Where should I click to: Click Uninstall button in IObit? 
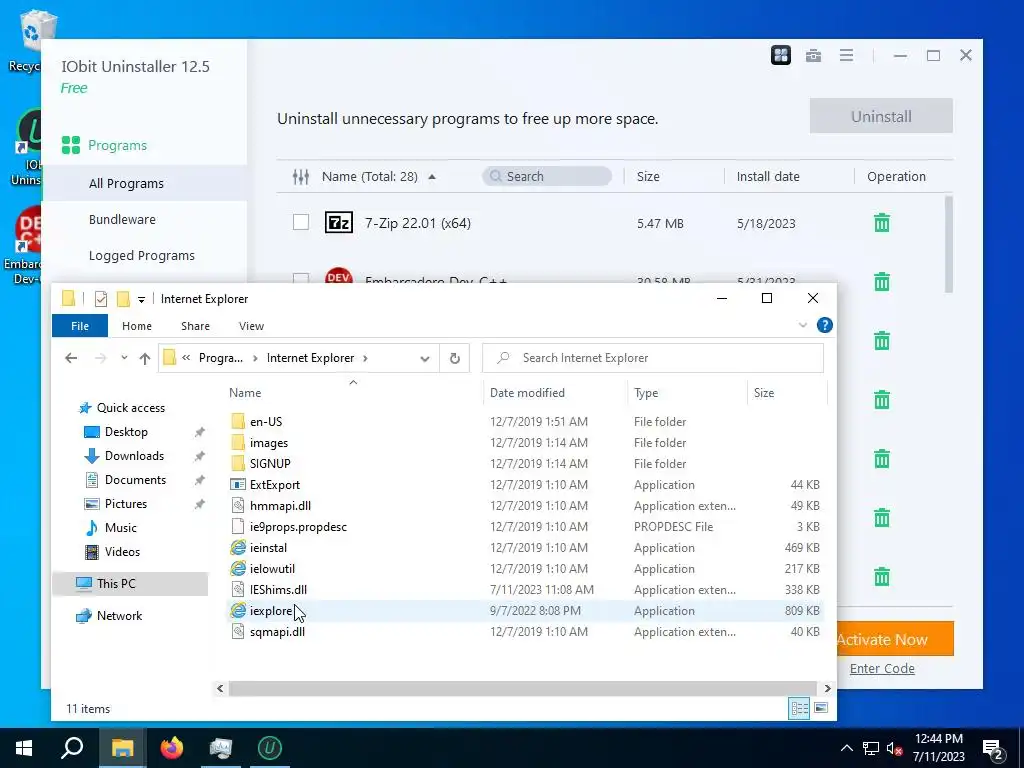click(881, 116)
